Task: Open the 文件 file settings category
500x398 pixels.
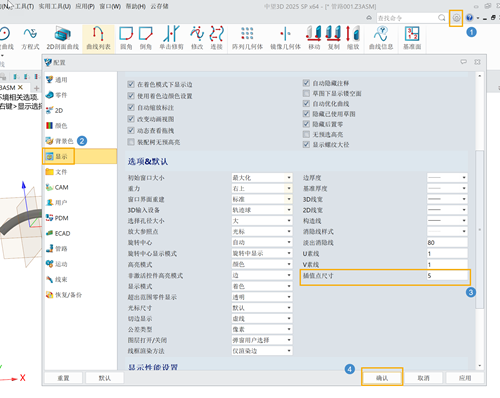Action: point(57,172)
